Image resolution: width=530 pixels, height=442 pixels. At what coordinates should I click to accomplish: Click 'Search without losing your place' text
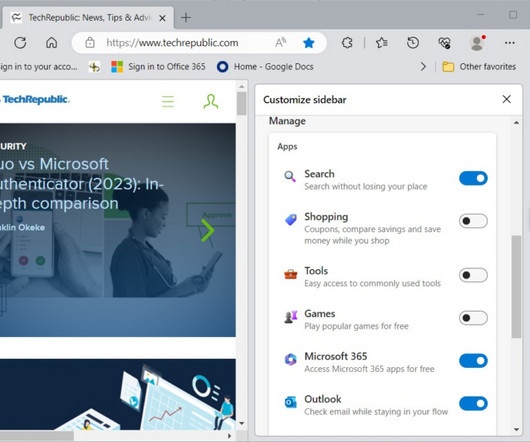click(x=366, y=187)
